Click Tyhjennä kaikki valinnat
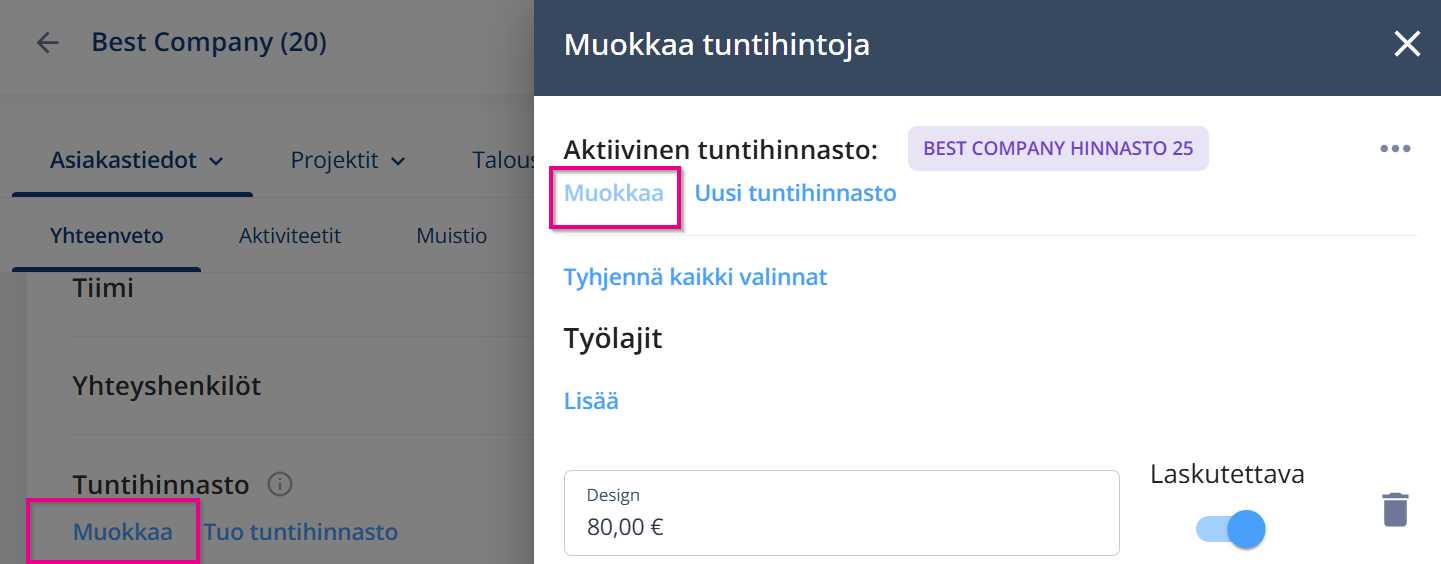This screenshot has height=564, width=1441. click(x=695, y=277)
